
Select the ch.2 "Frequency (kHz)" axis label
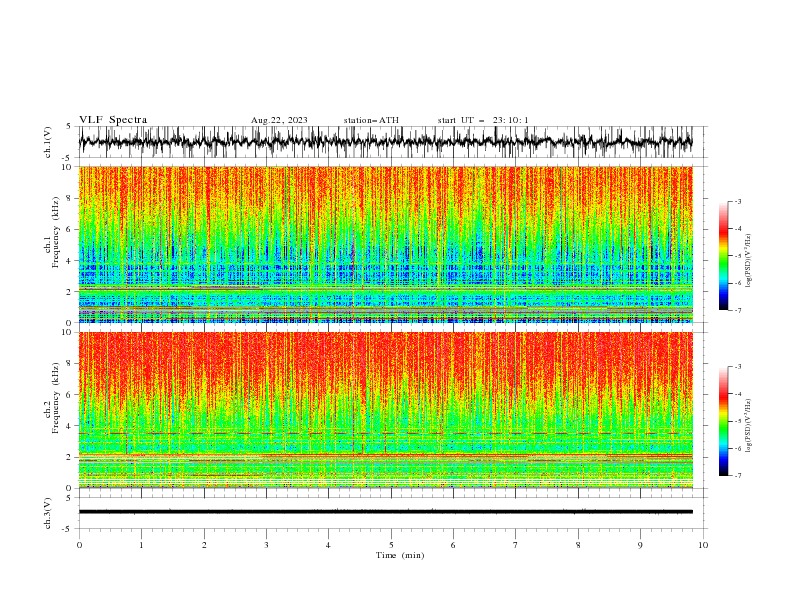56,398
